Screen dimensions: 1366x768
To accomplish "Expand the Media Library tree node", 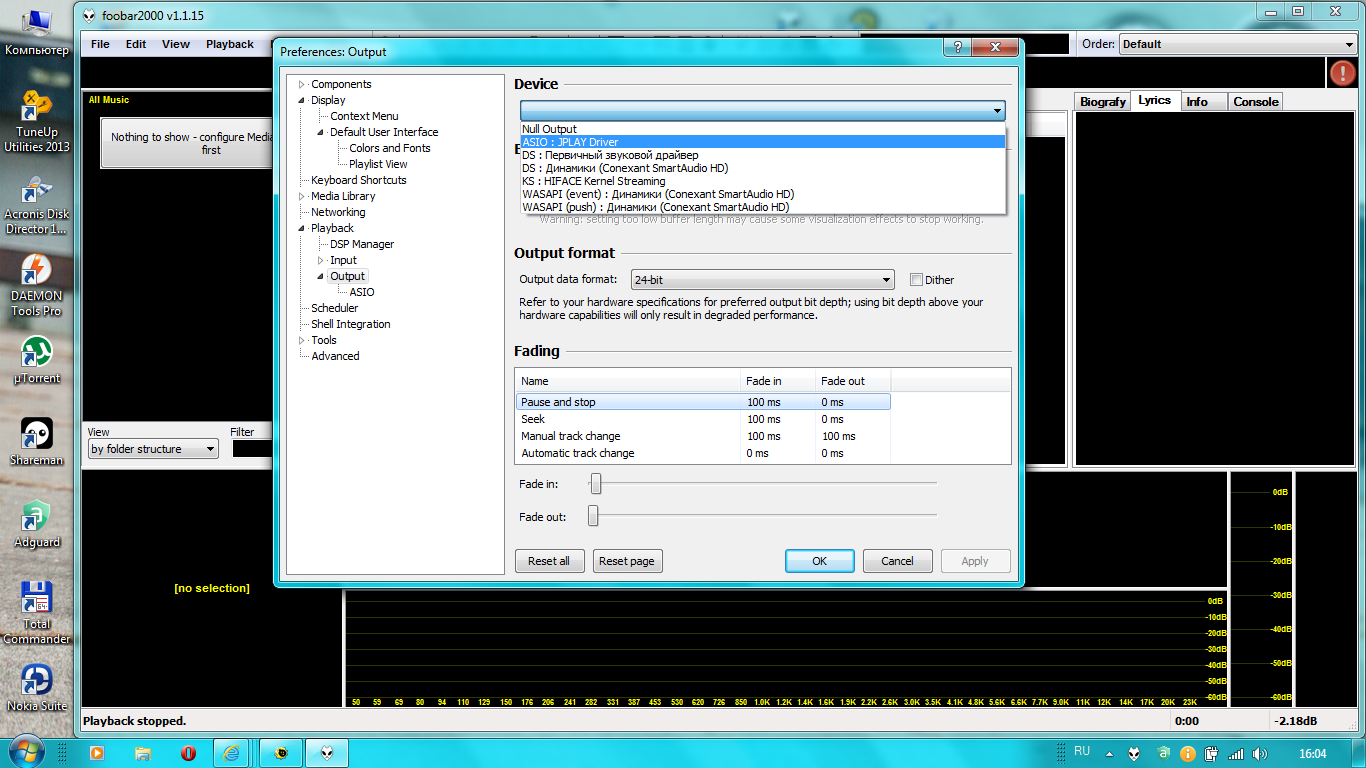I will 302,197.
